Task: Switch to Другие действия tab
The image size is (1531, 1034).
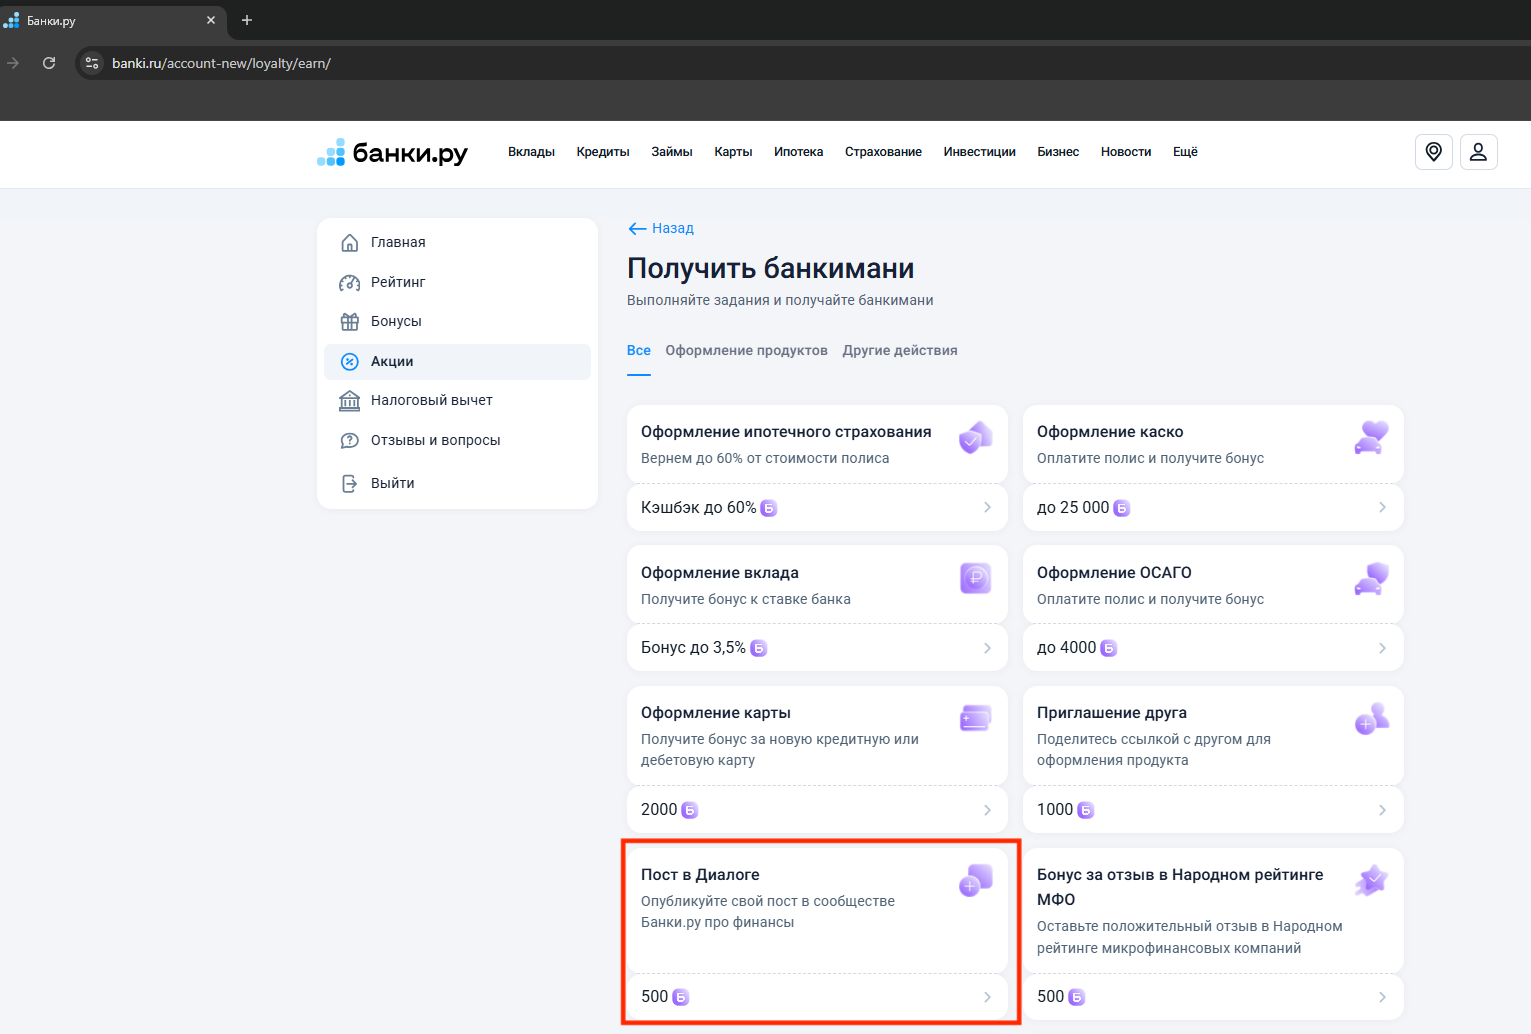Action: (900, 351)
